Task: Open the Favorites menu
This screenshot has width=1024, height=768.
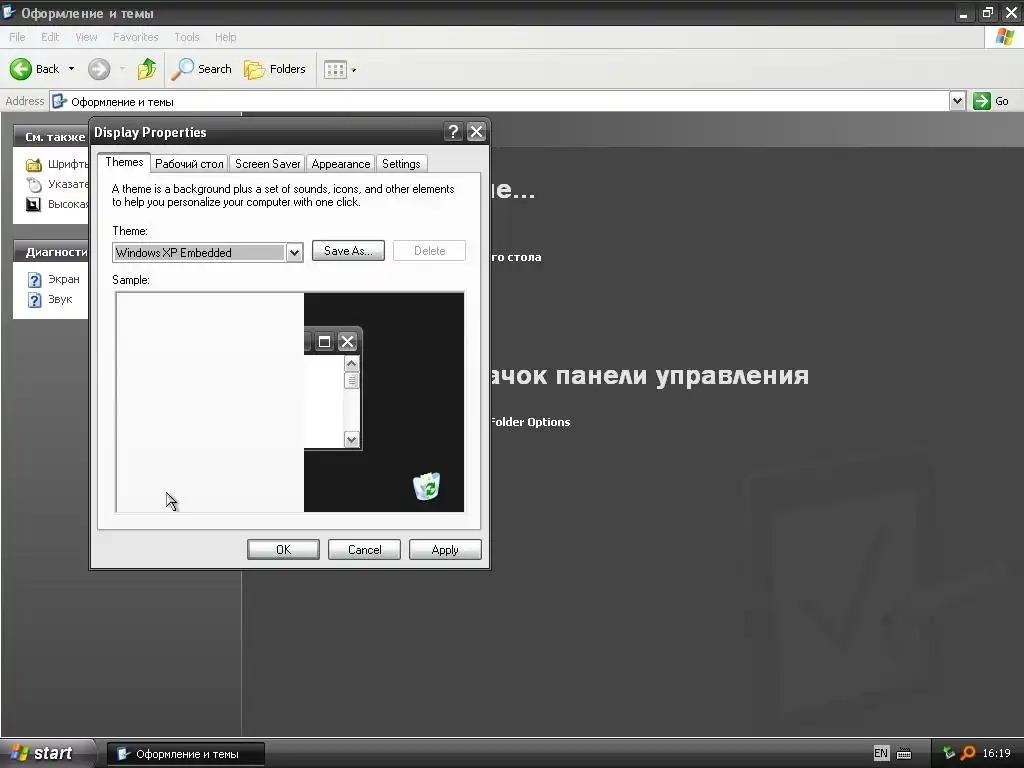Action: click(135, 37)
